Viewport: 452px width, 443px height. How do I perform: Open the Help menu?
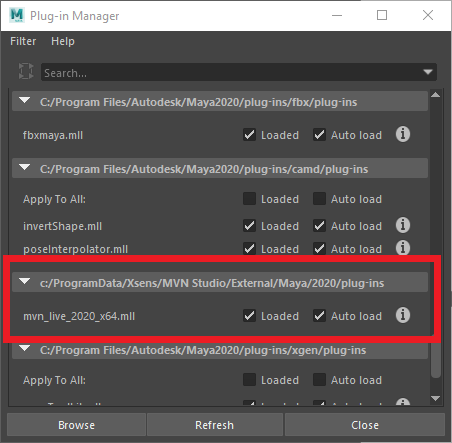pyautogui.click(x=63, y=41)
